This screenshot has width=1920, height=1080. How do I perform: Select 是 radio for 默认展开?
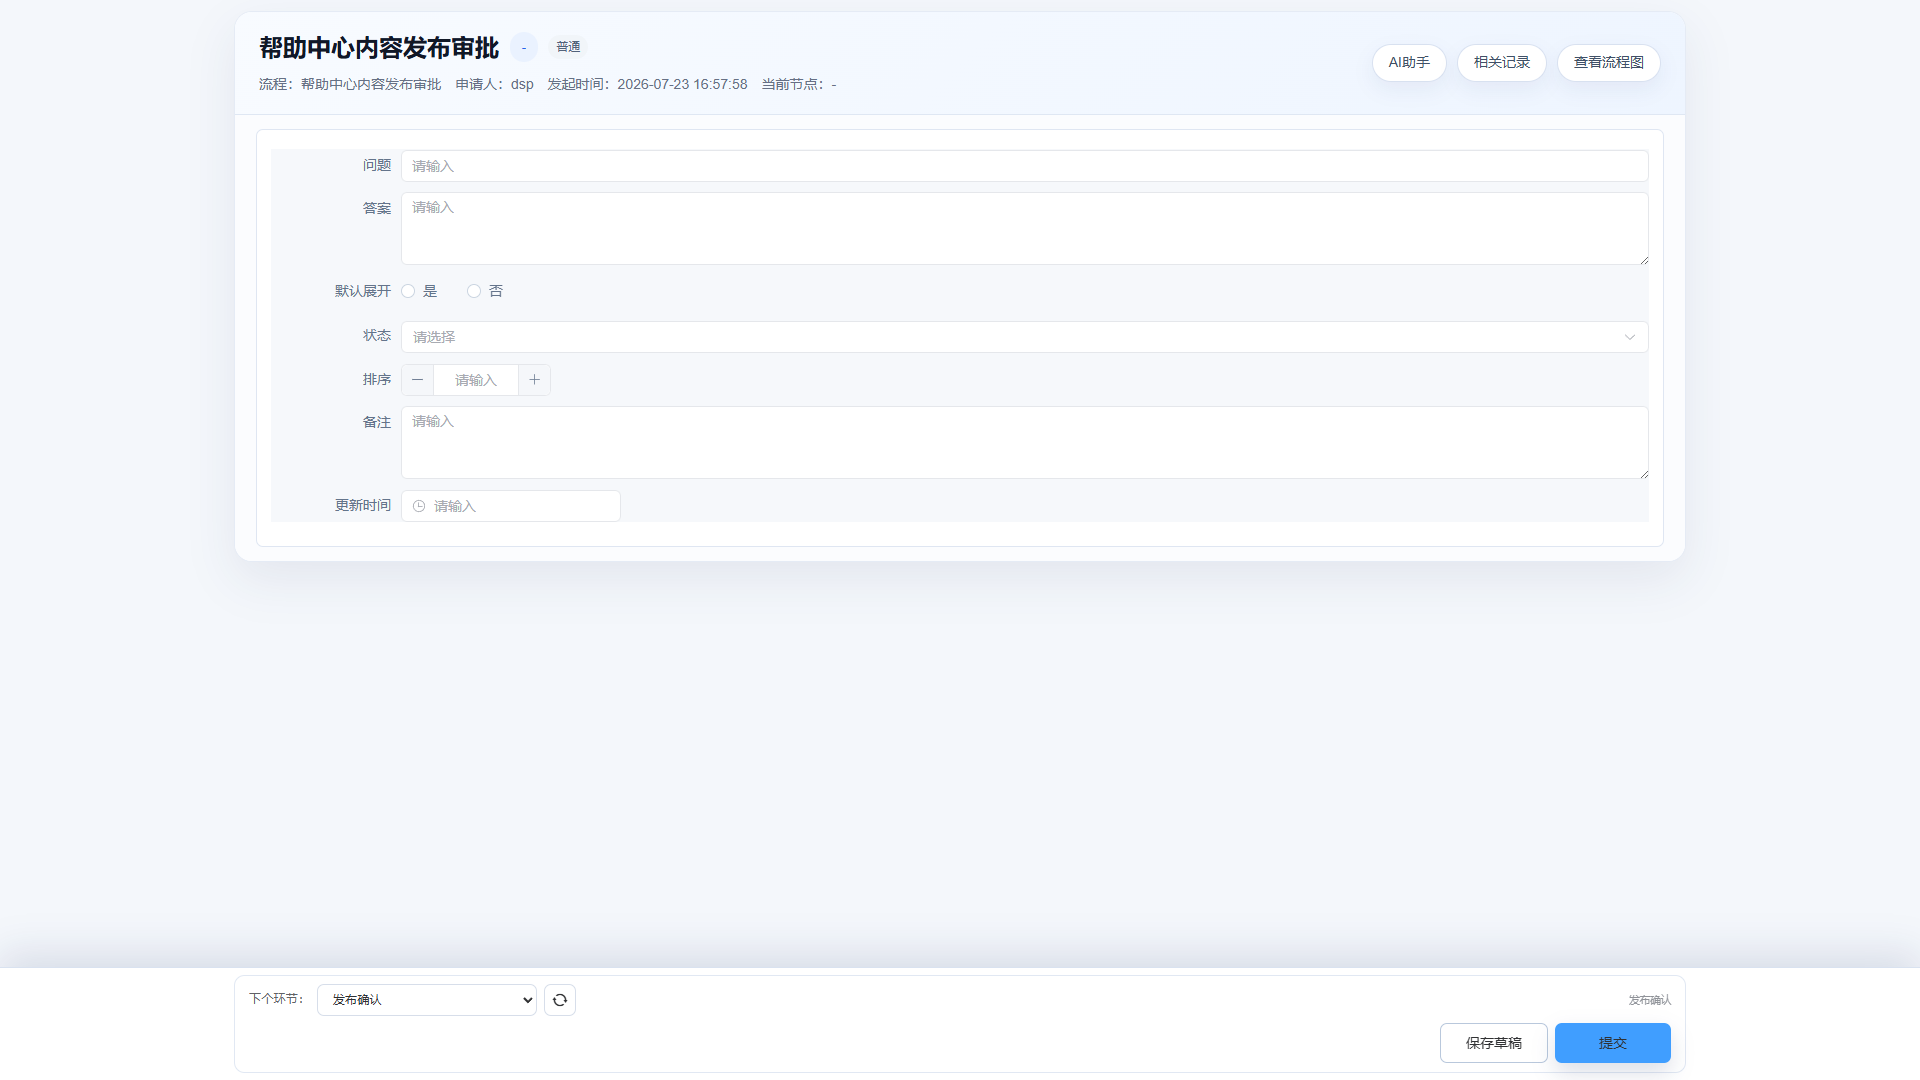(408, 291)
